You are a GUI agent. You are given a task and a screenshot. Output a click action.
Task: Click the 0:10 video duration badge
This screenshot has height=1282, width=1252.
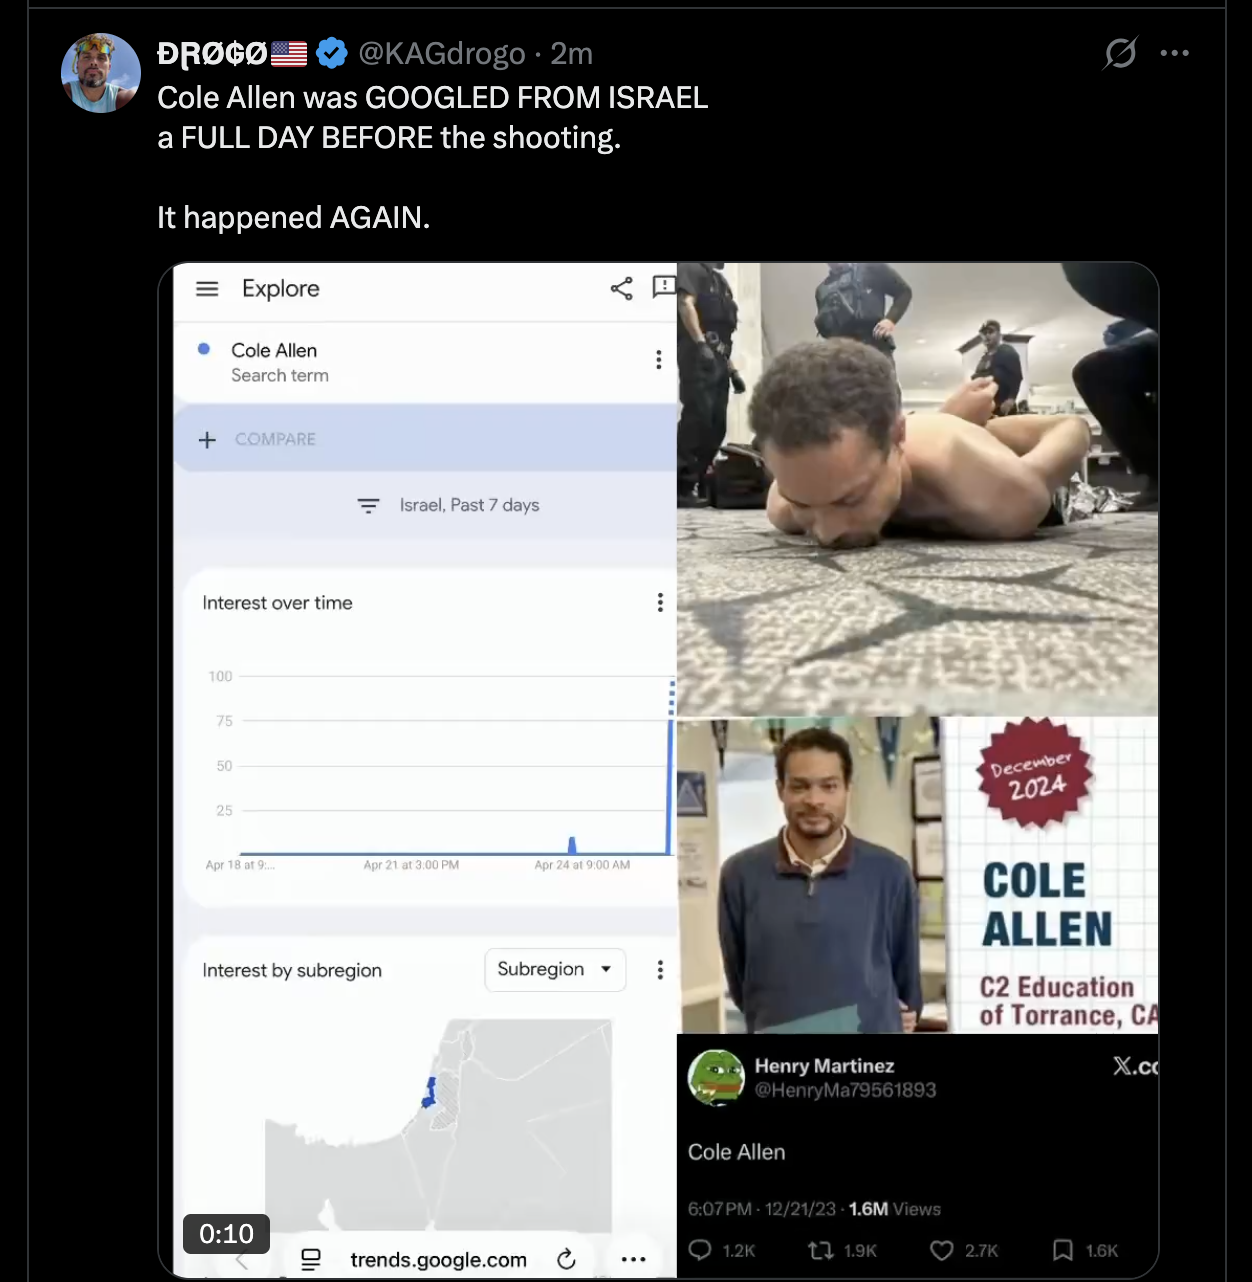(226, 1234)
